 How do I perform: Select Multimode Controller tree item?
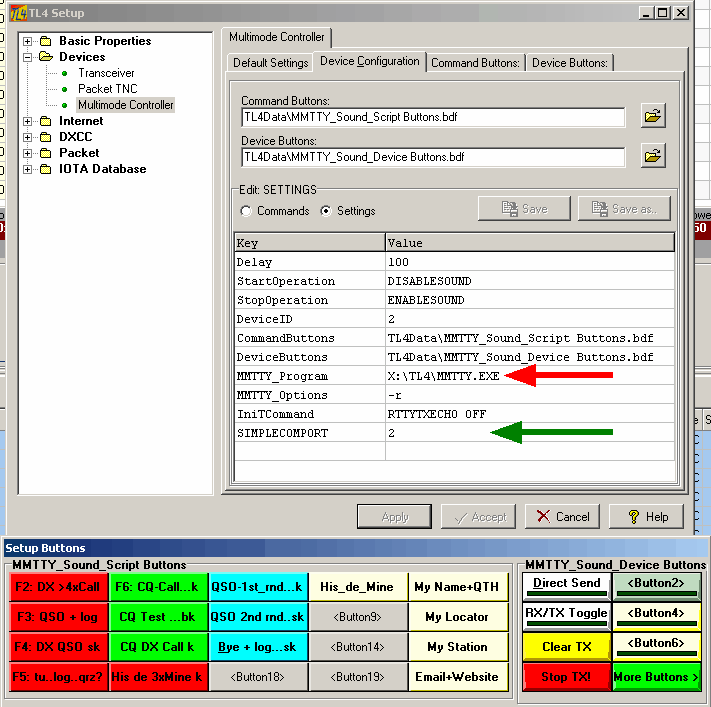pyautogui.click(x=126, y=105)
